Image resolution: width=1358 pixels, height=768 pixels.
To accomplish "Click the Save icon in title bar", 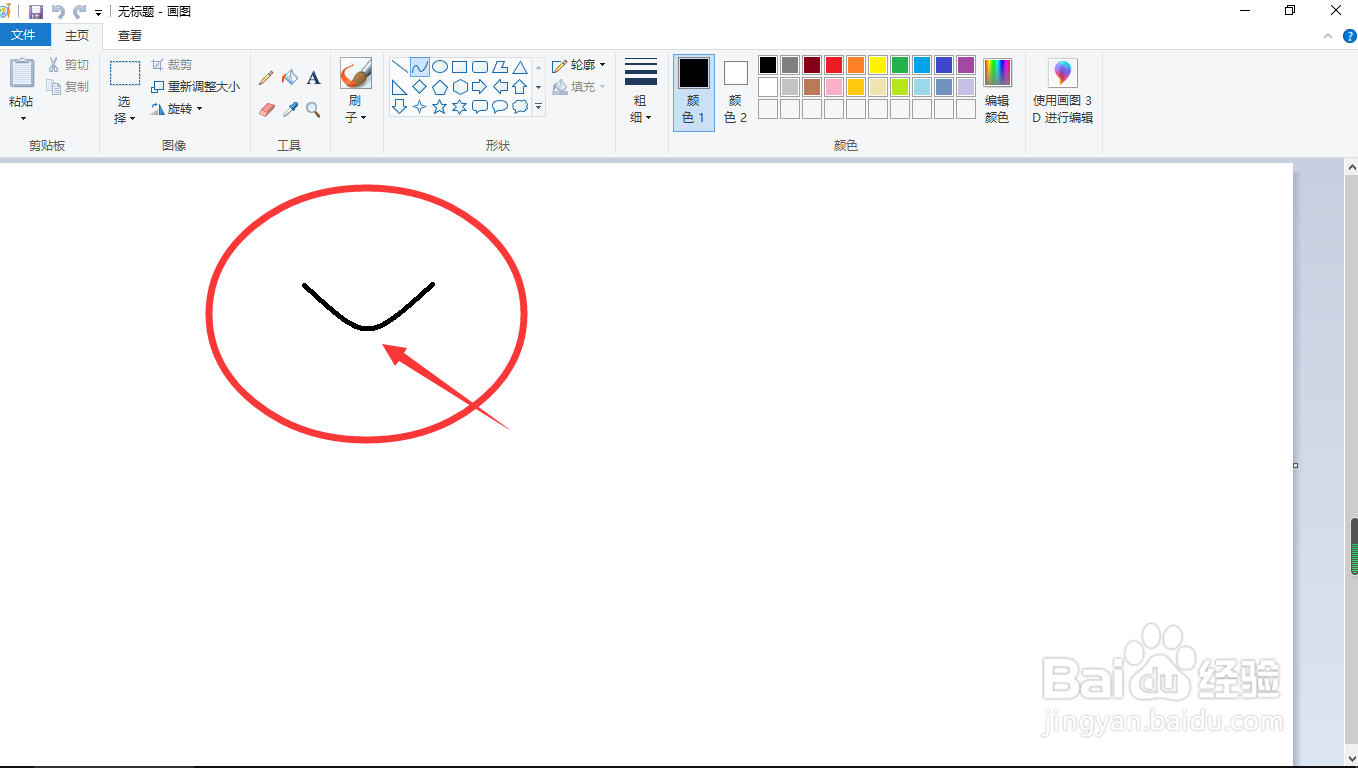I will (36, 11).
